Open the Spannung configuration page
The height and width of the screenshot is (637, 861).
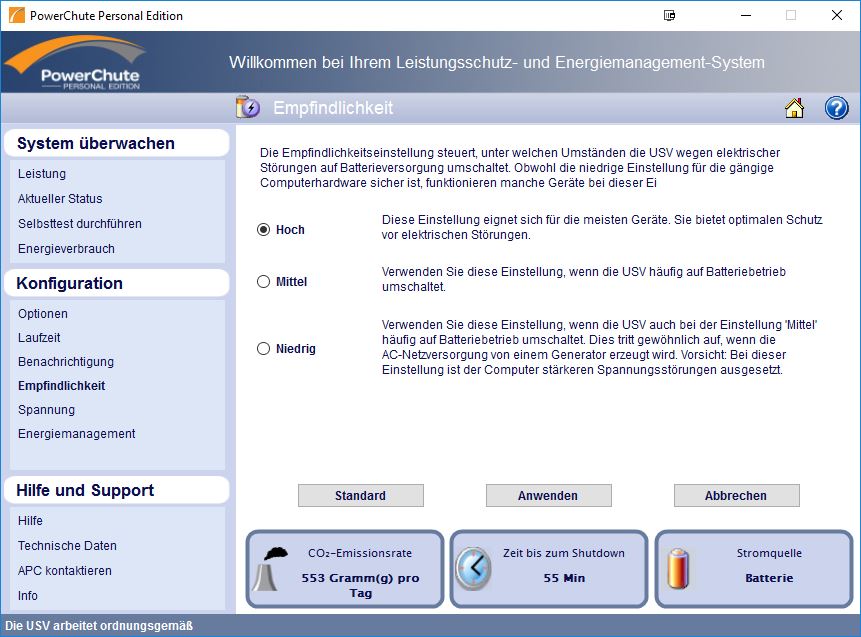[46, 410]
